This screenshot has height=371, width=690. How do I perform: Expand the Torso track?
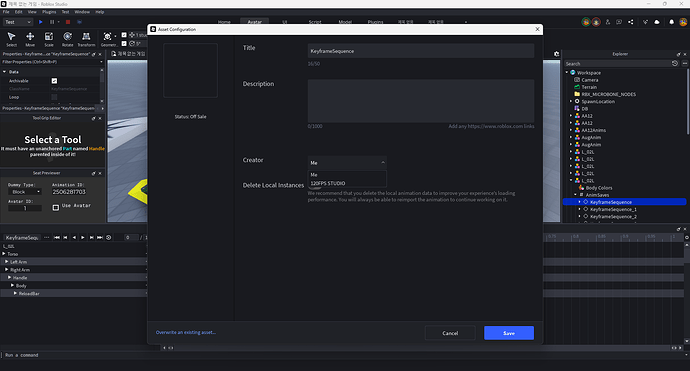(4, 254)
